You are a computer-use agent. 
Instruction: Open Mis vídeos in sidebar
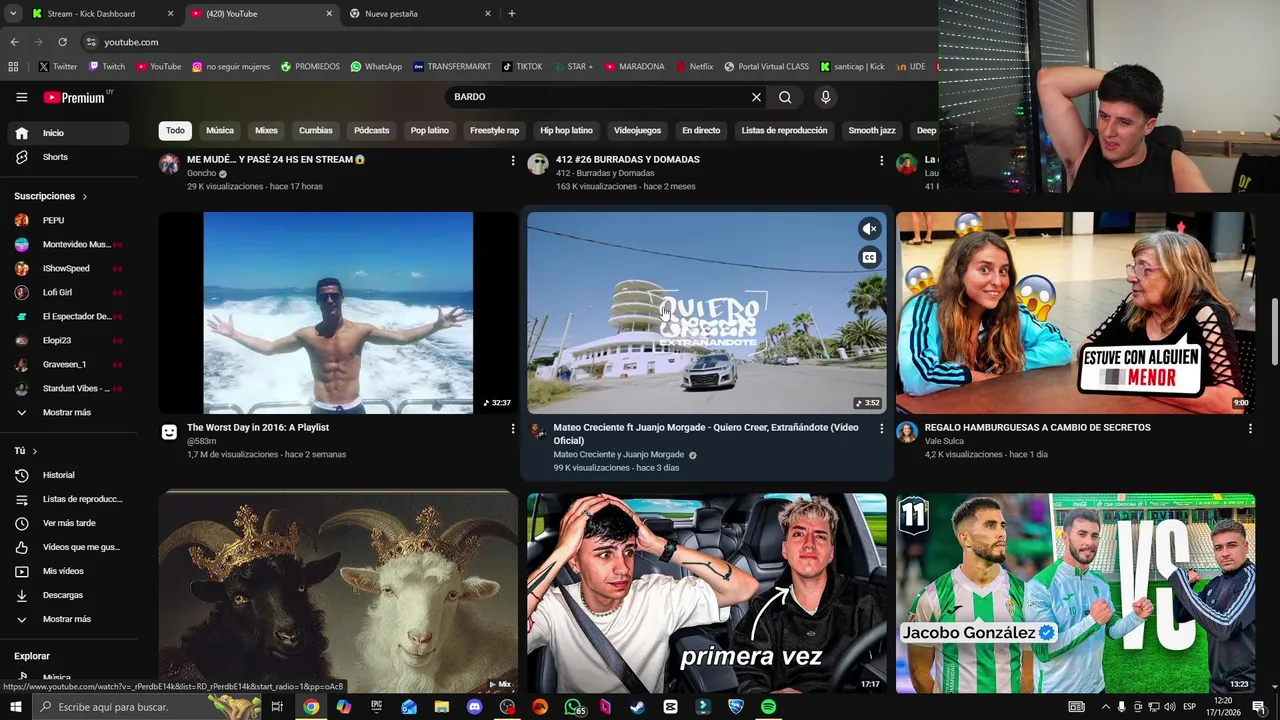pos(68,571)
